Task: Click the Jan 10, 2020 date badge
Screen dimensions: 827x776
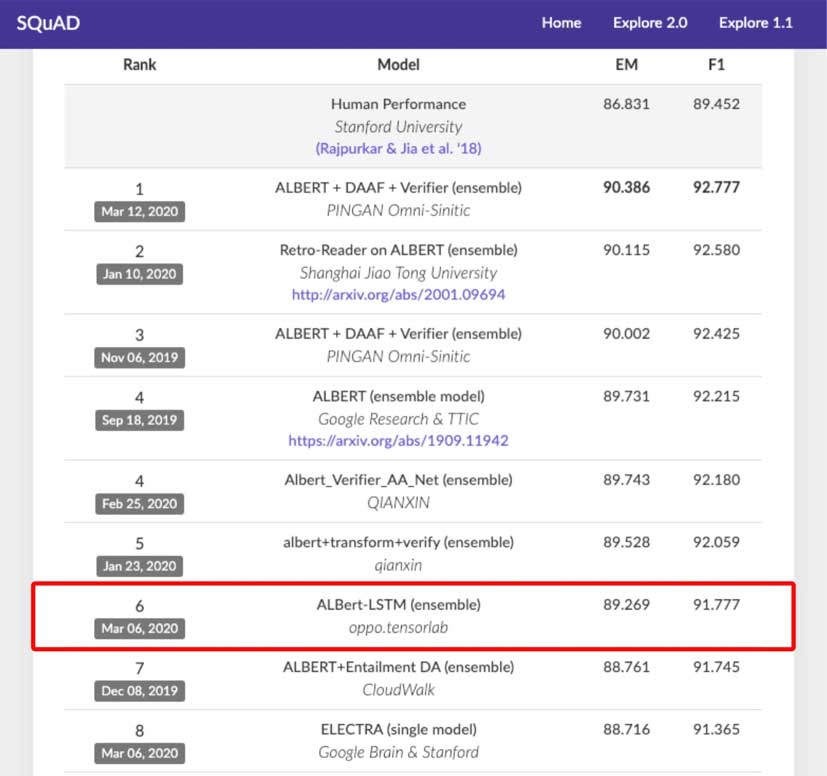Action: pos(139,274)
